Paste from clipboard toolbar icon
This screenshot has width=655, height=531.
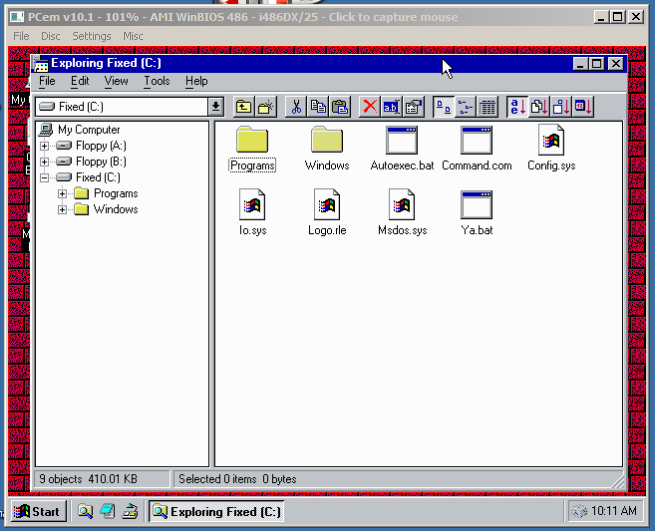pyautogui.click(x=340, y=107)
